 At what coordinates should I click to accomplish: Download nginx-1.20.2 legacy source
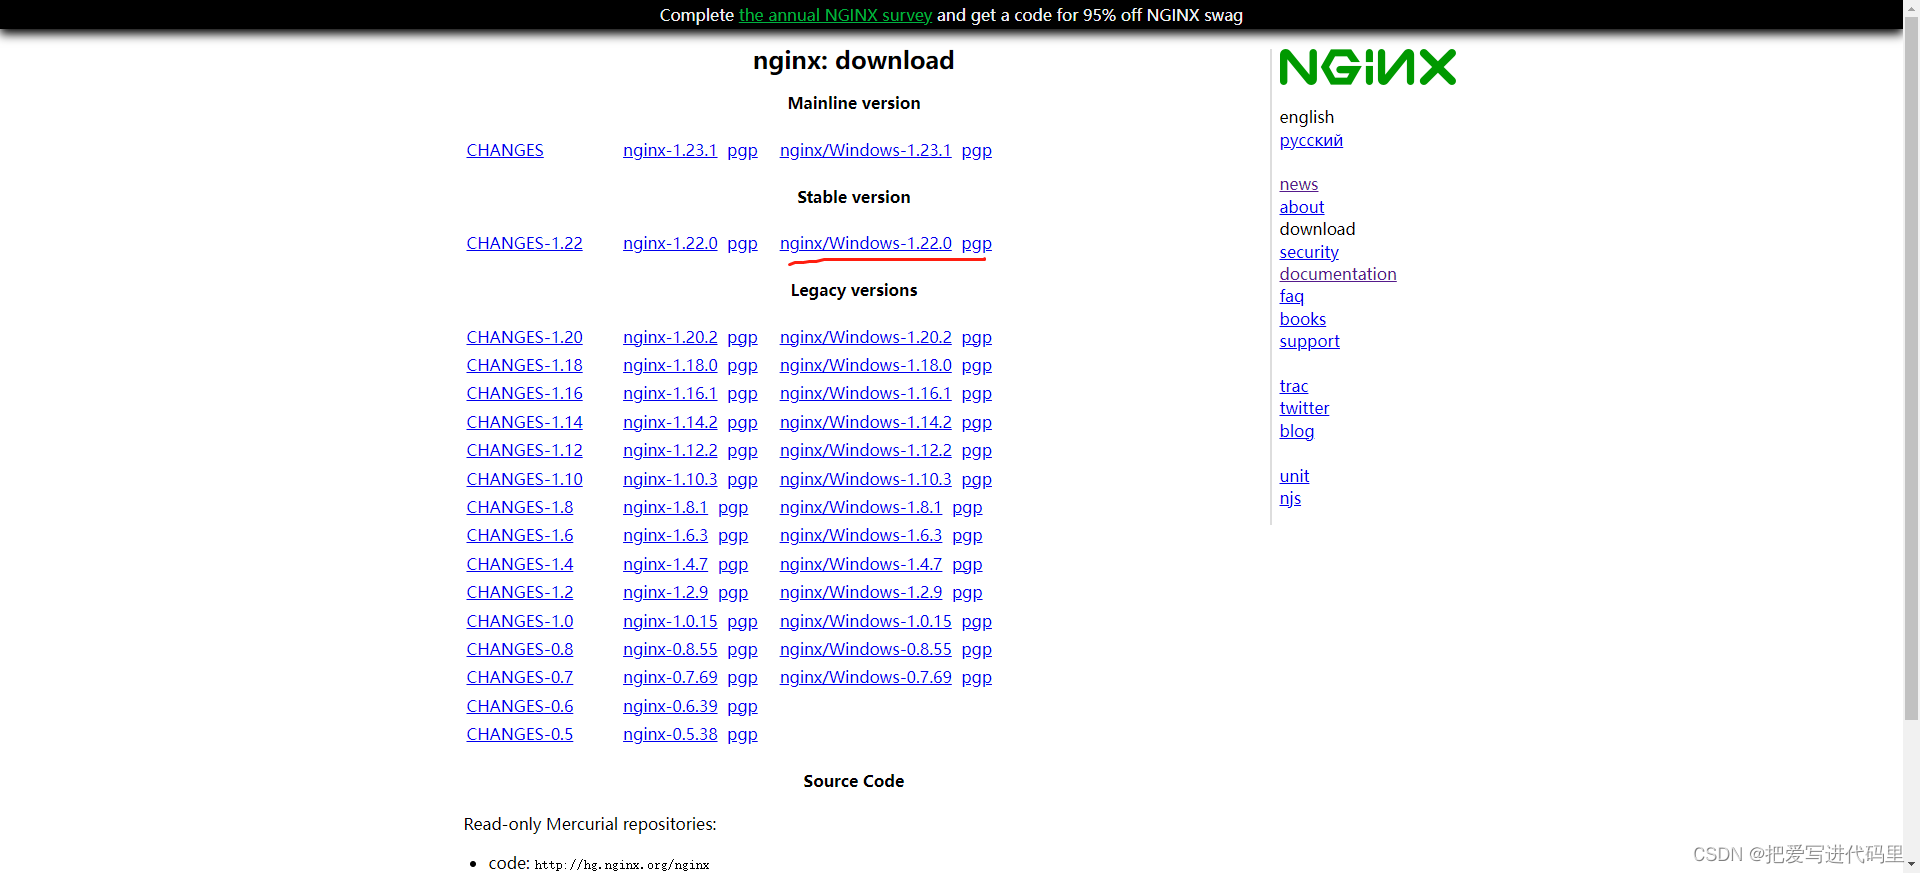tap(670, 337)
